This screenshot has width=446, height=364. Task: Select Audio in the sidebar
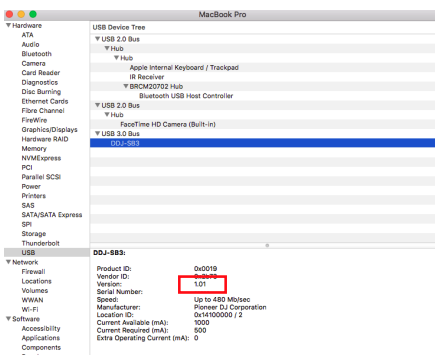[x=30, y=44]
